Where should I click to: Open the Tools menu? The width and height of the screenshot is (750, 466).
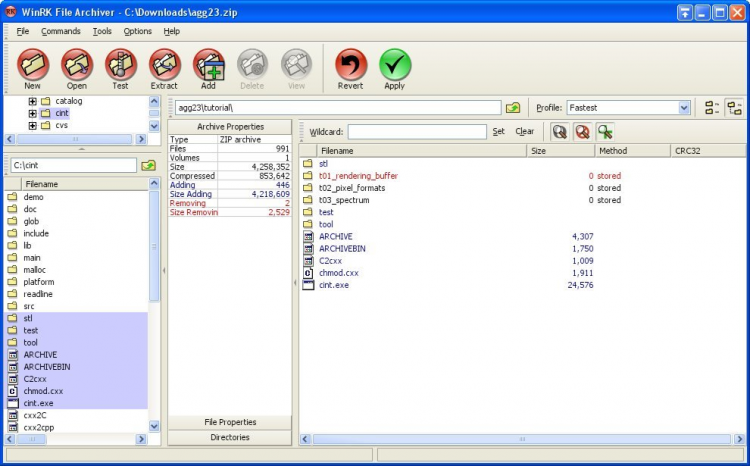click(x=102, y=31)
